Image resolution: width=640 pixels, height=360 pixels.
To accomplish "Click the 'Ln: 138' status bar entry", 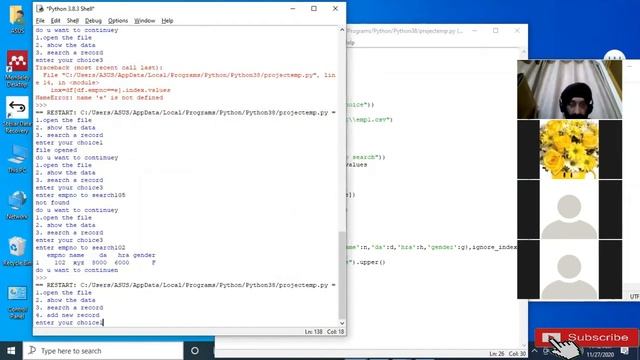I will coord(313,332).
